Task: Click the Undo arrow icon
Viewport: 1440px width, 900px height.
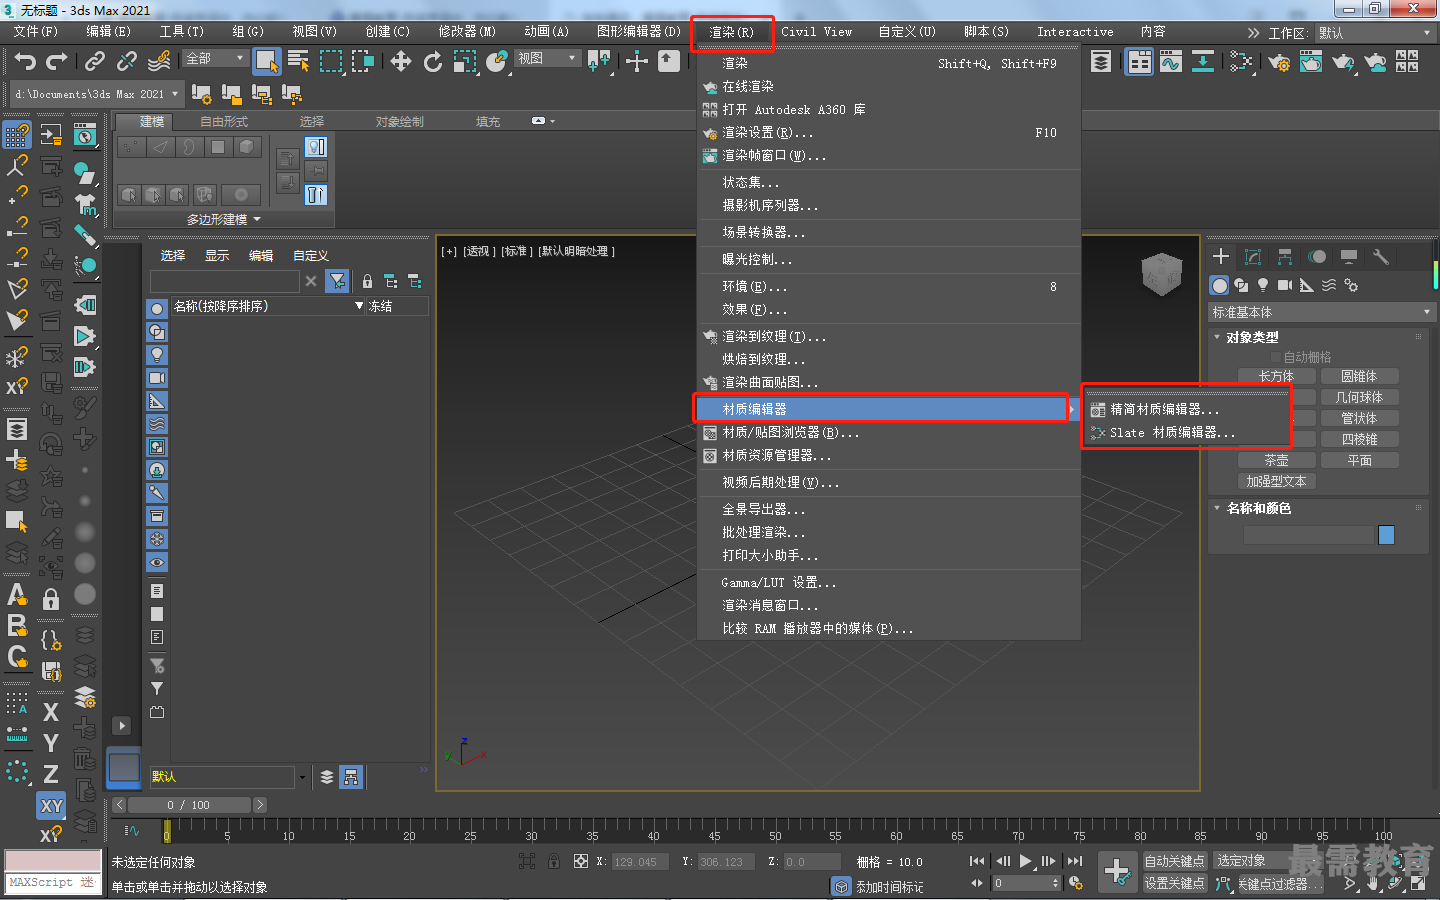Action: click(x=25, y=62)
